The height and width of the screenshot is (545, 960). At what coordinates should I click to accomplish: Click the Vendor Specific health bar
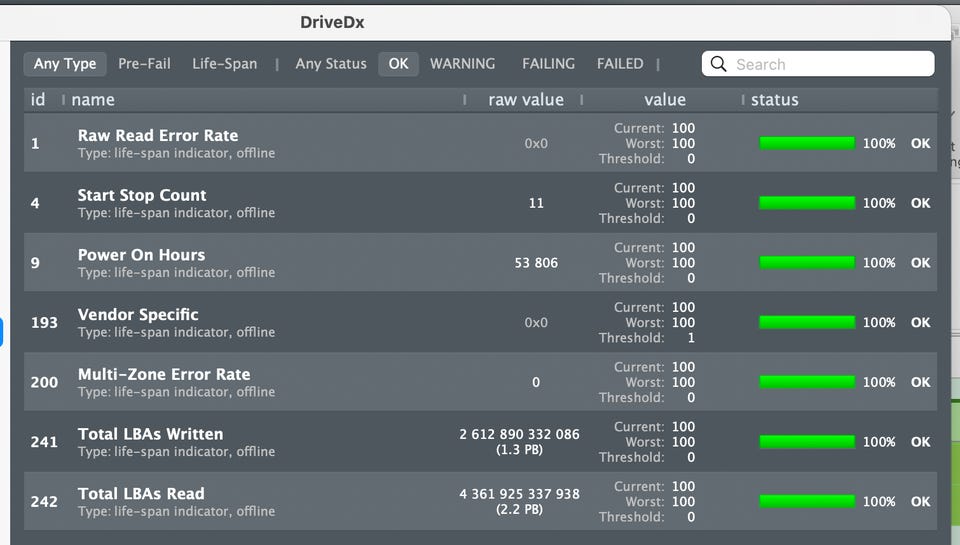807,322
